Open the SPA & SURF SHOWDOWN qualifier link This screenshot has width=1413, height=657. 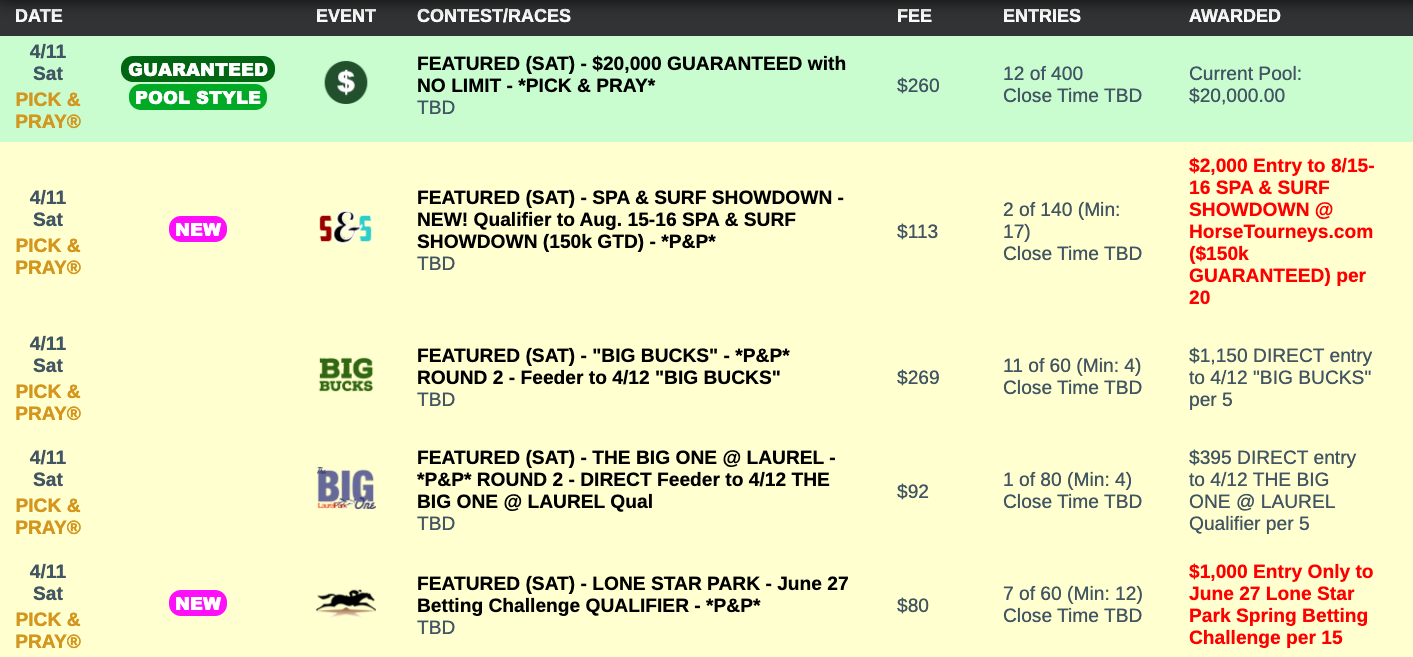(x=630, y=220)
